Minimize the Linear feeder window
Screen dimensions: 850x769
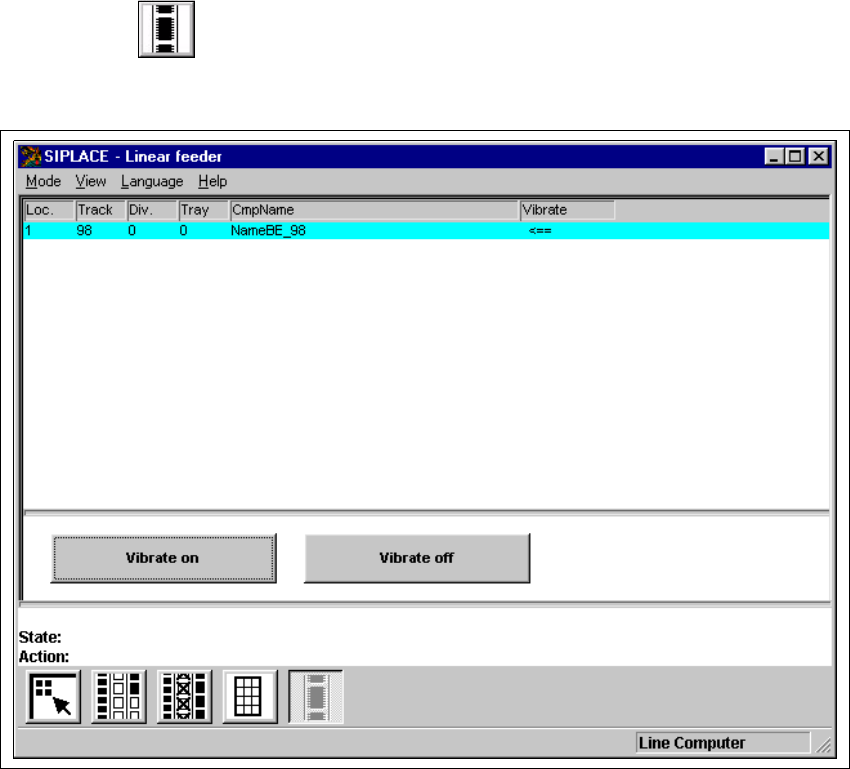coord(774,157)
